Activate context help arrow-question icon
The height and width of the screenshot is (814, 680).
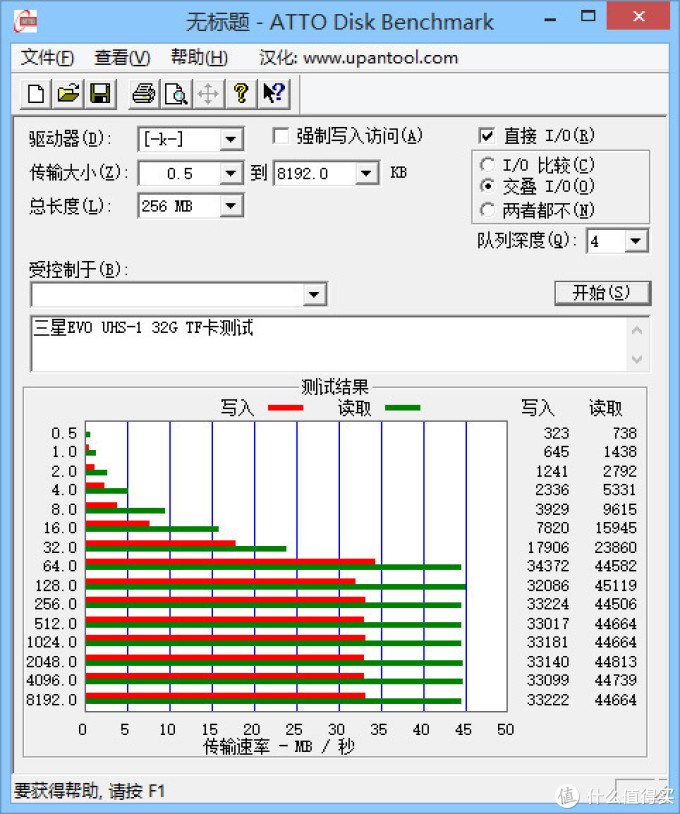(x=273, y=94)
